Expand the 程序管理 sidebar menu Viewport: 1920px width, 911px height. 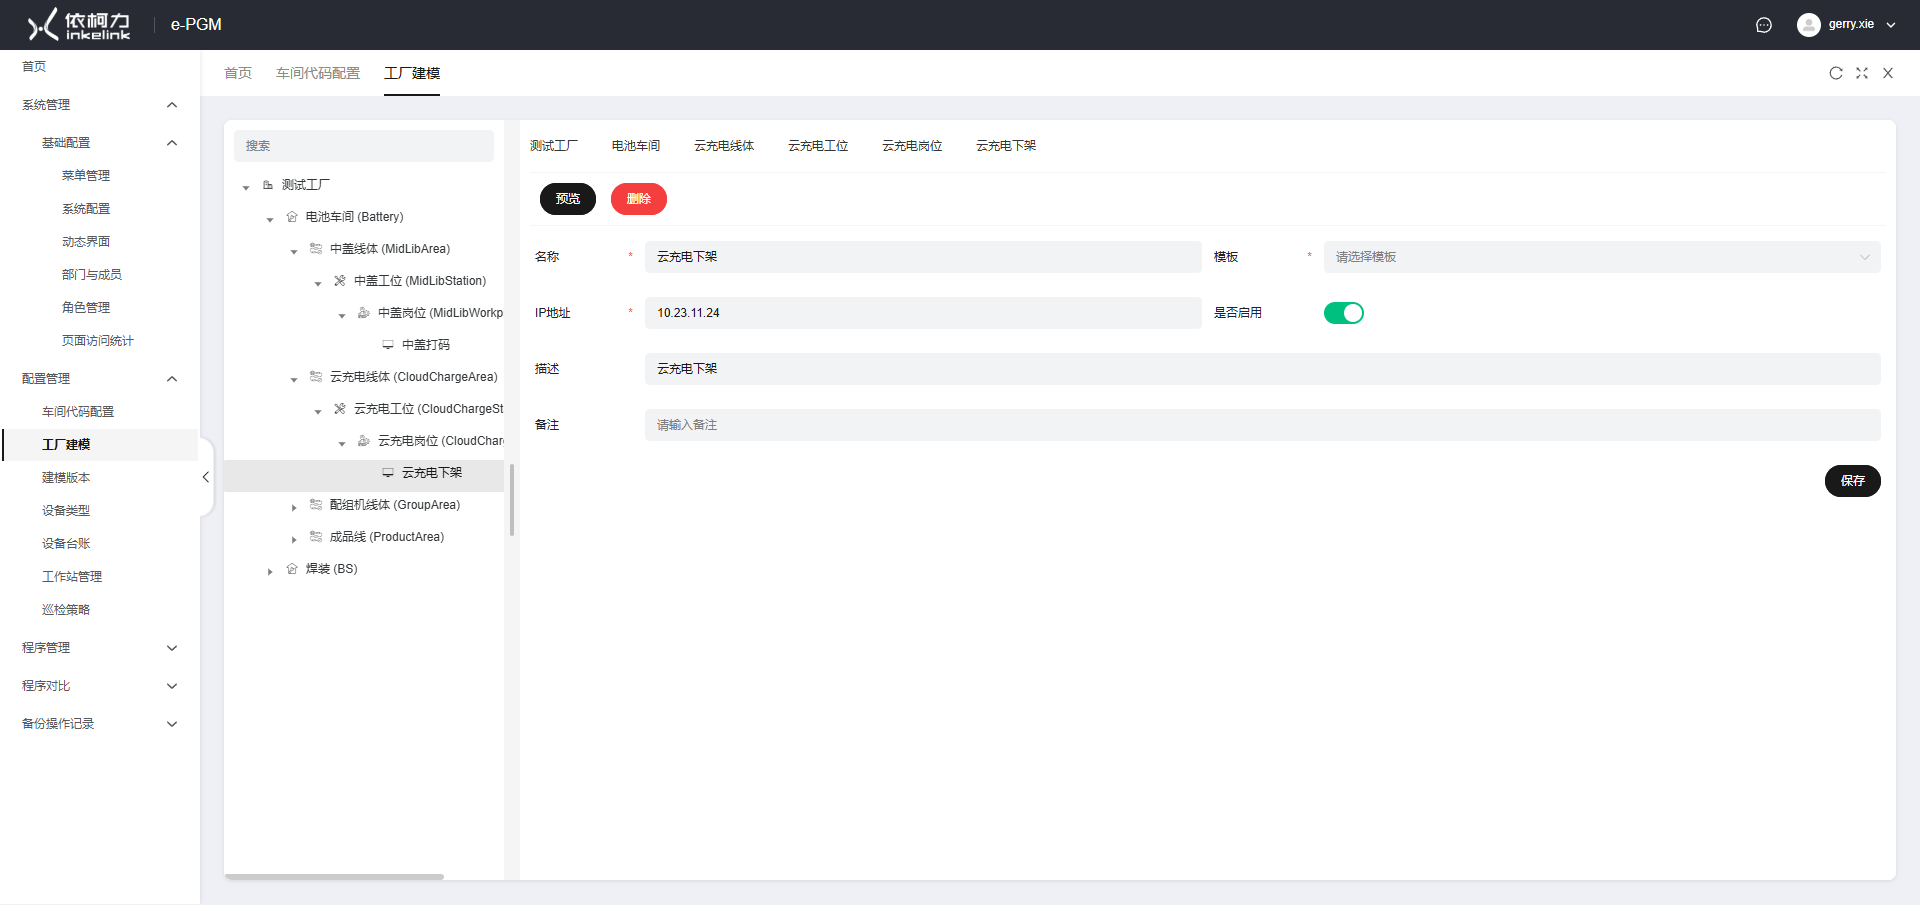(98, 648)
